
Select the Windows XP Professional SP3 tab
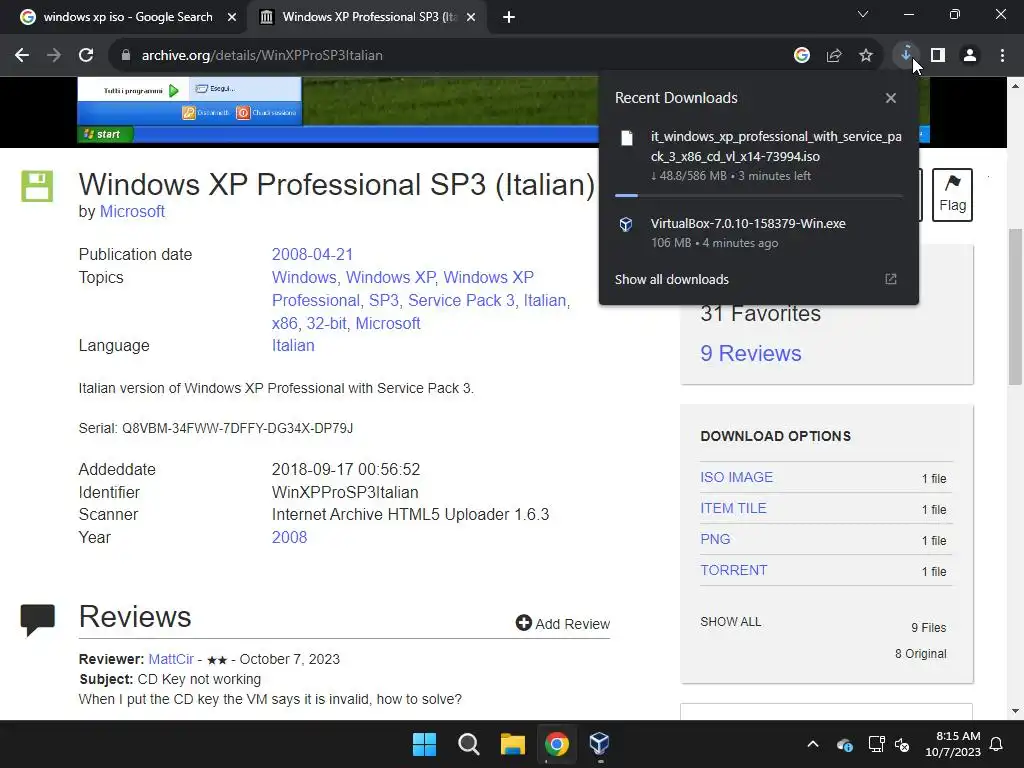click(x=369, y=17)
